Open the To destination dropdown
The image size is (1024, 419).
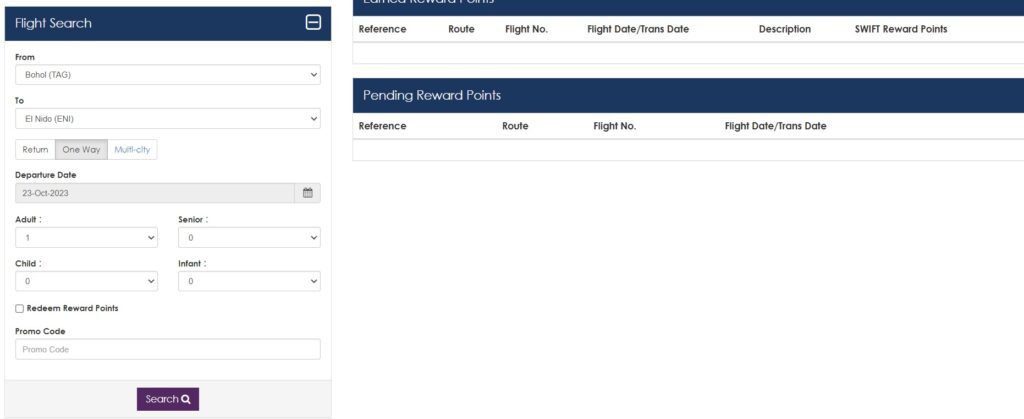click(167, 119)
